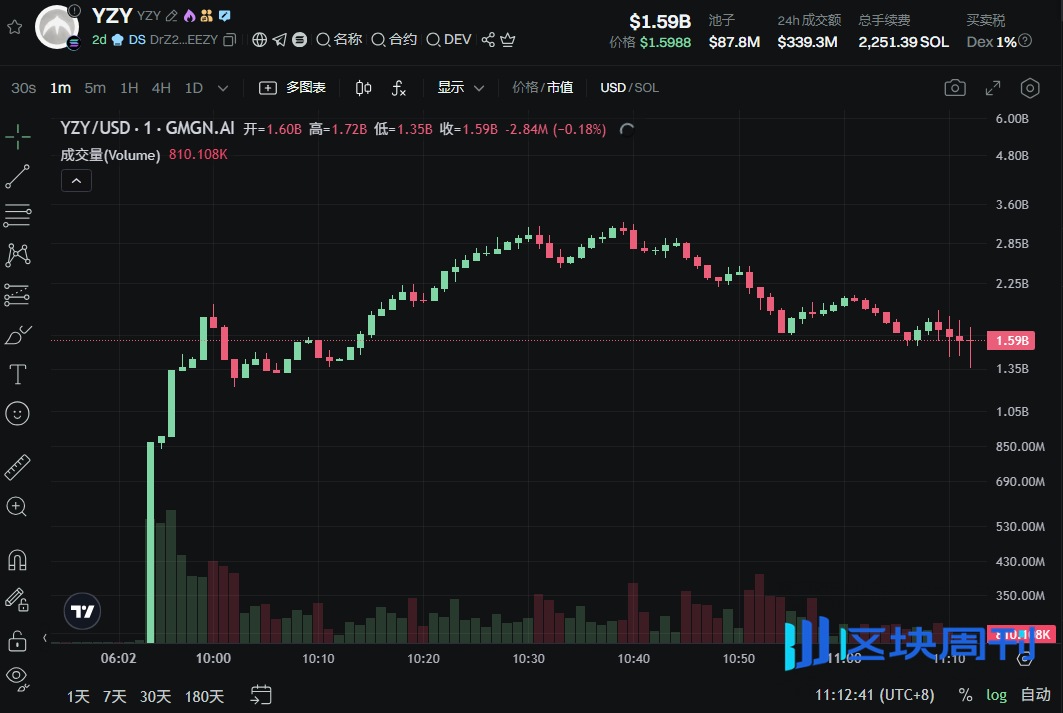Open the go-to-date calendar icon

click(x=261, y=695)
